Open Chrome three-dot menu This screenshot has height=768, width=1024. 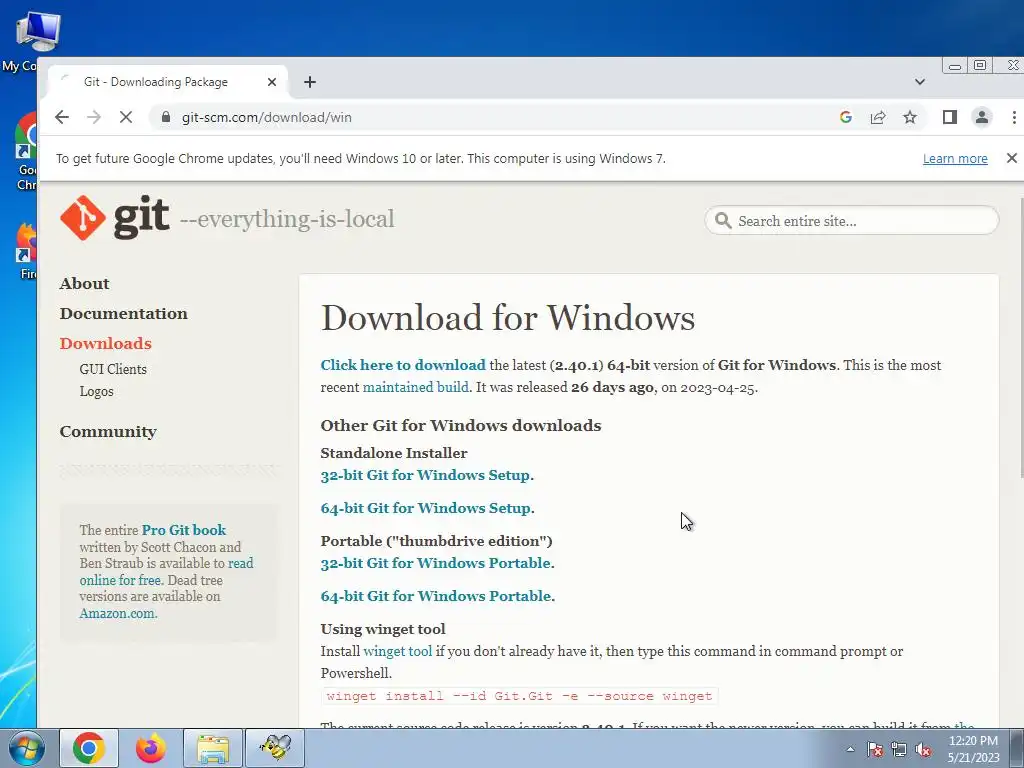pyautogui.click(x=1014, y=118)
